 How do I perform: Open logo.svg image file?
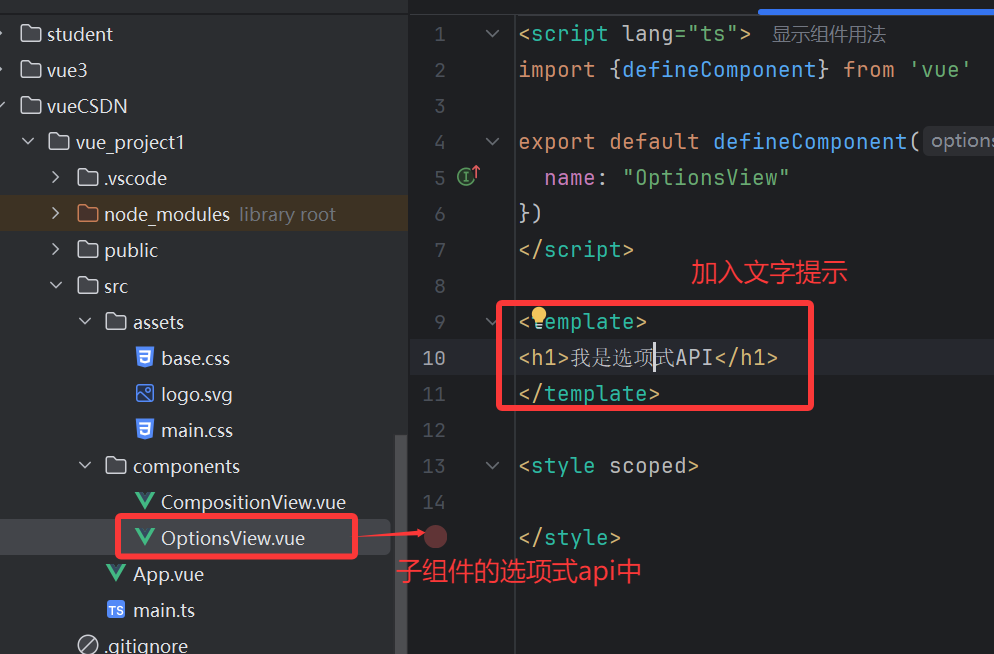(197, 395)
